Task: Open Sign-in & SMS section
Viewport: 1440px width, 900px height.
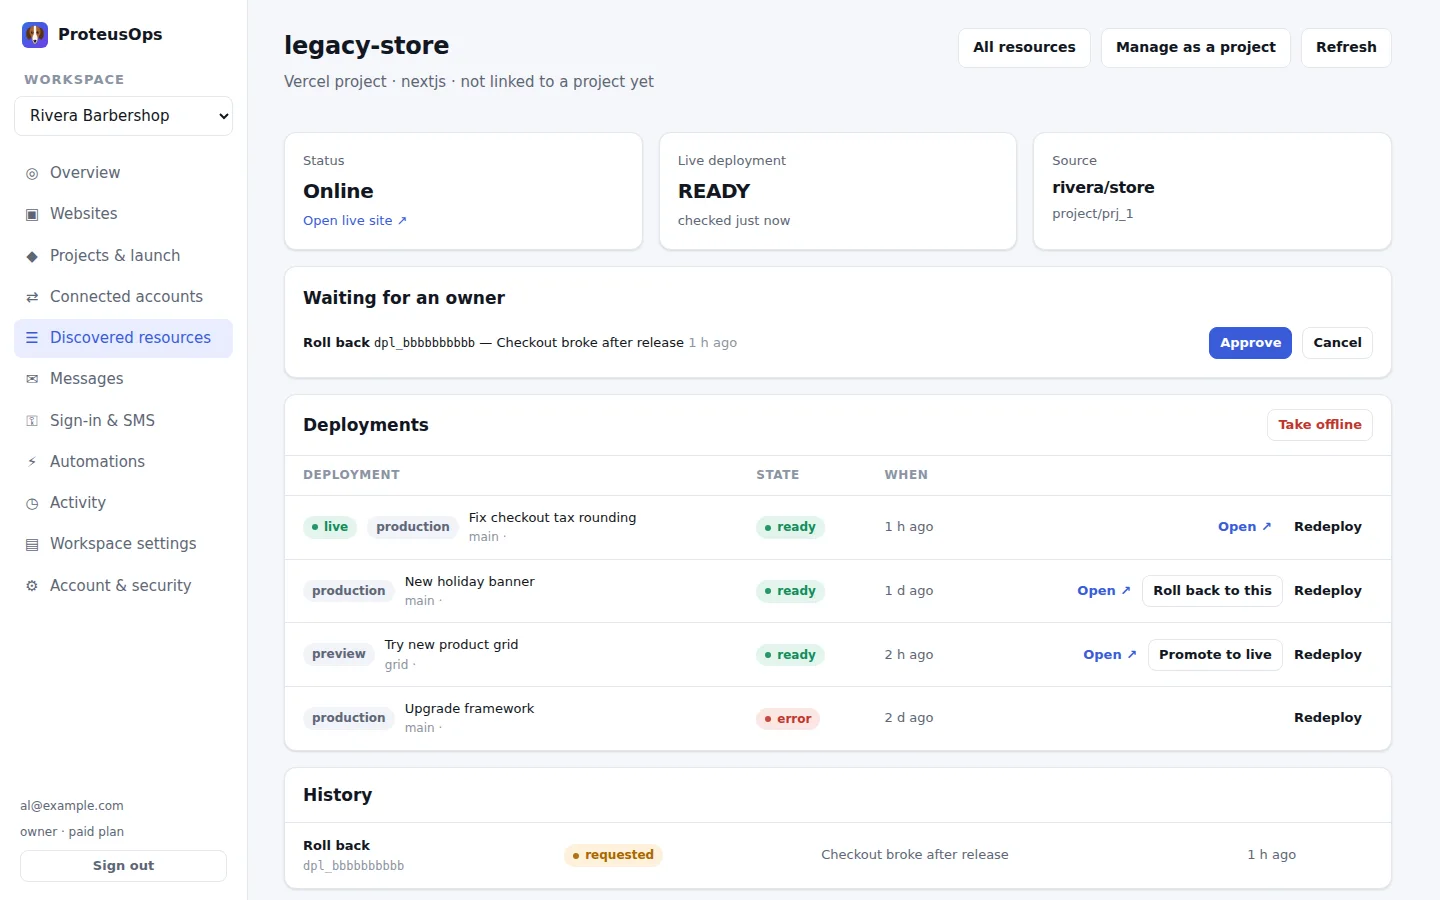Action: pos(123,421)
